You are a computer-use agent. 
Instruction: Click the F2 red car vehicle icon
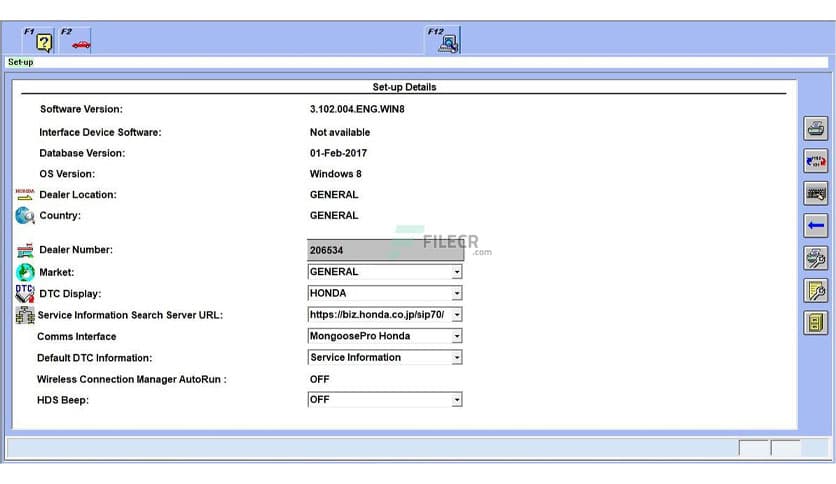75,40
